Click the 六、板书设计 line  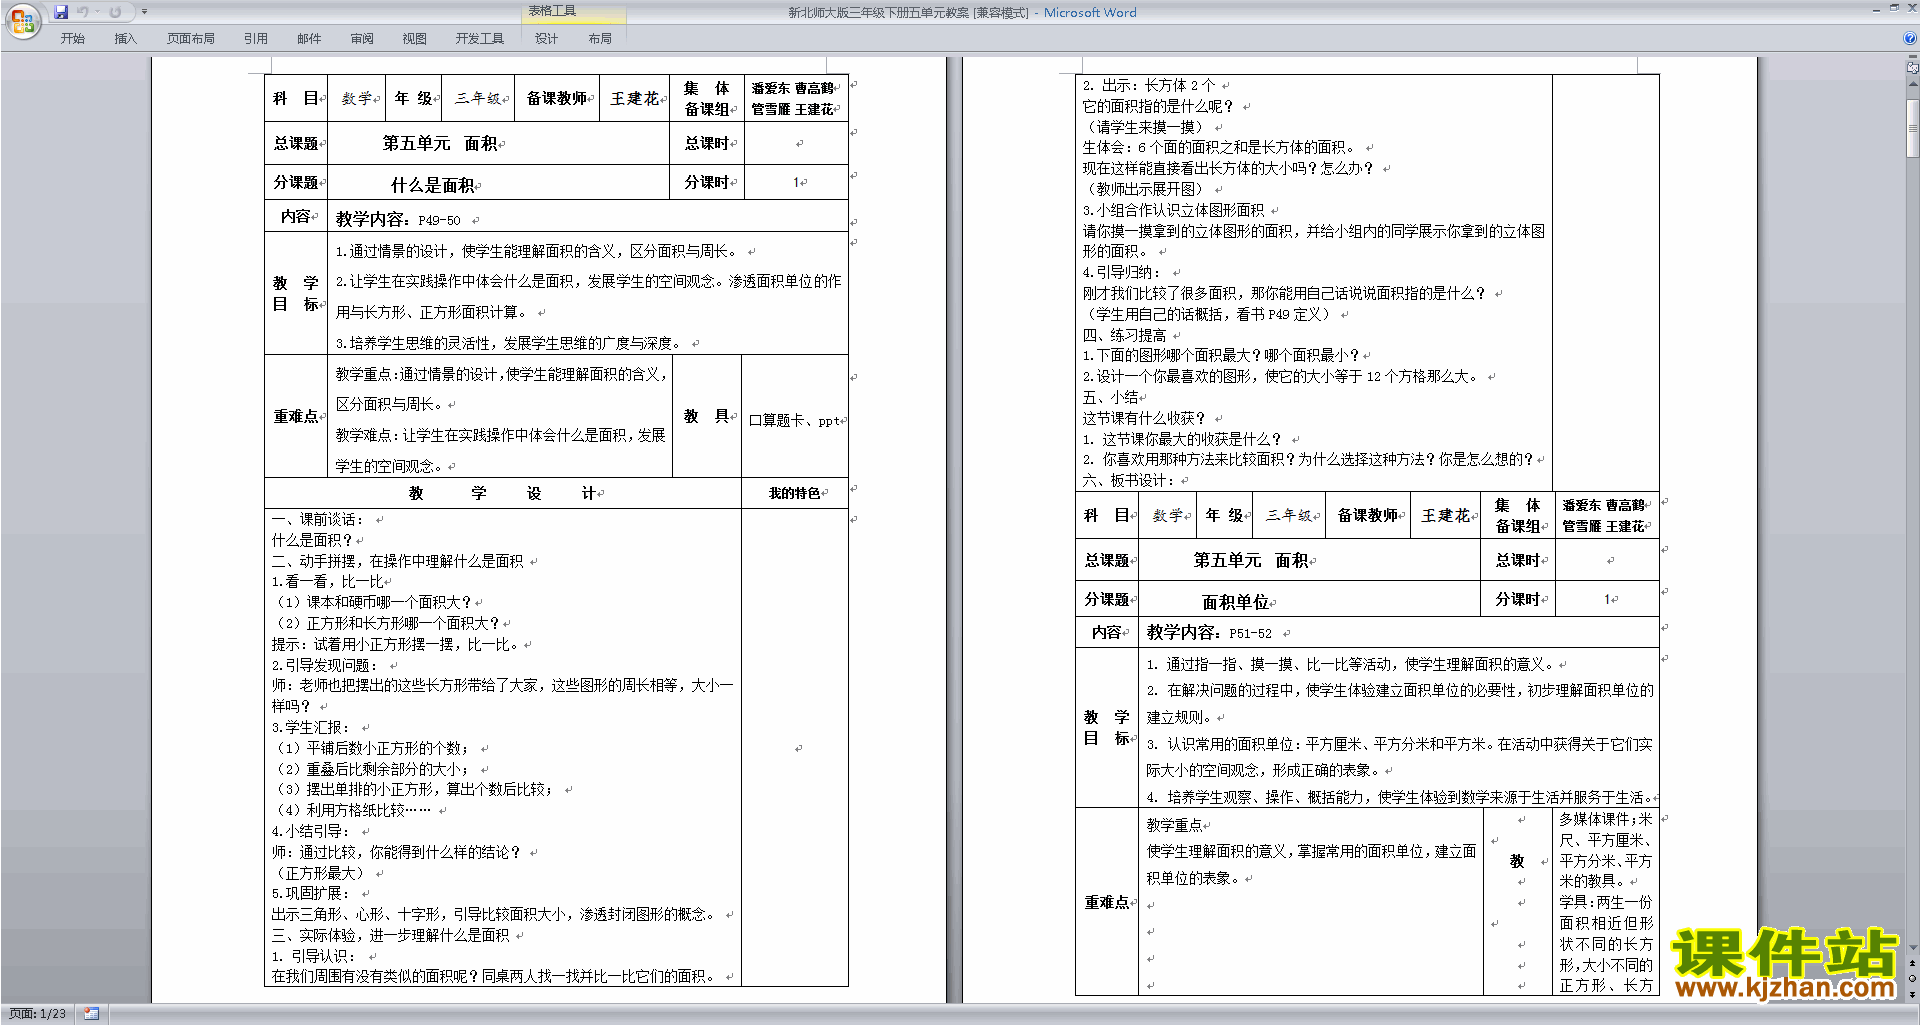point(1128,481)
